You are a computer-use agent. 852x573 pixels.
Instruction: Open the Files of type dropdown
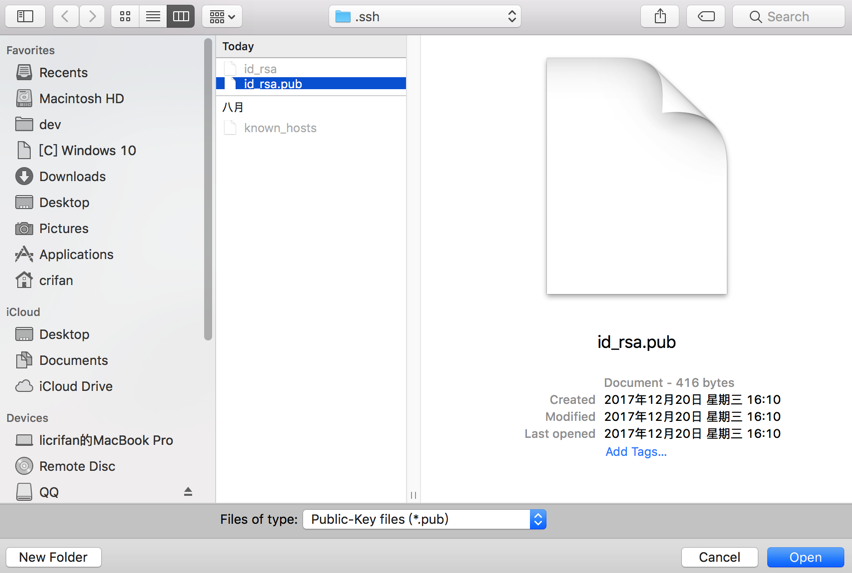424,519
